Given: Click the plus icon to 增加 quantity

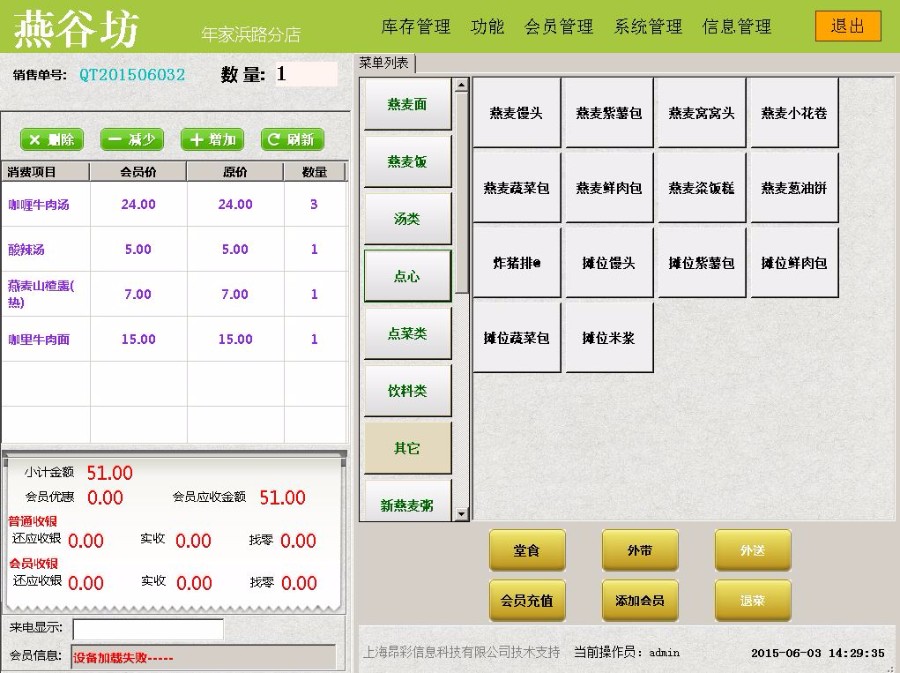Looking at the screenshot, I should pos(199,139).
